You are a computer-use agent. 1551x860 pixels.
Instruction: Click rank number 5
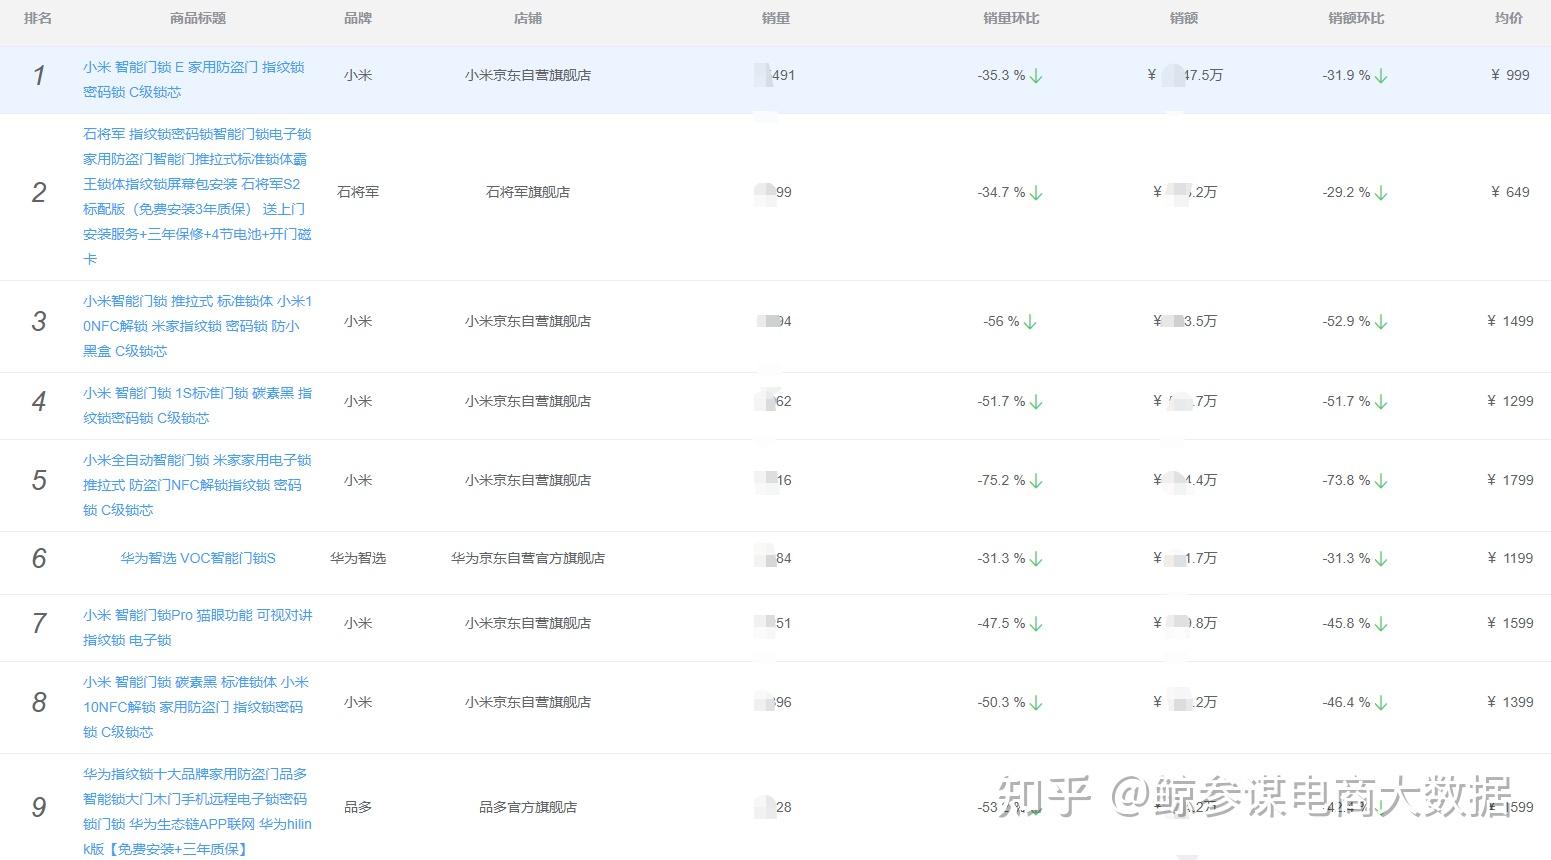click(39, 481)
